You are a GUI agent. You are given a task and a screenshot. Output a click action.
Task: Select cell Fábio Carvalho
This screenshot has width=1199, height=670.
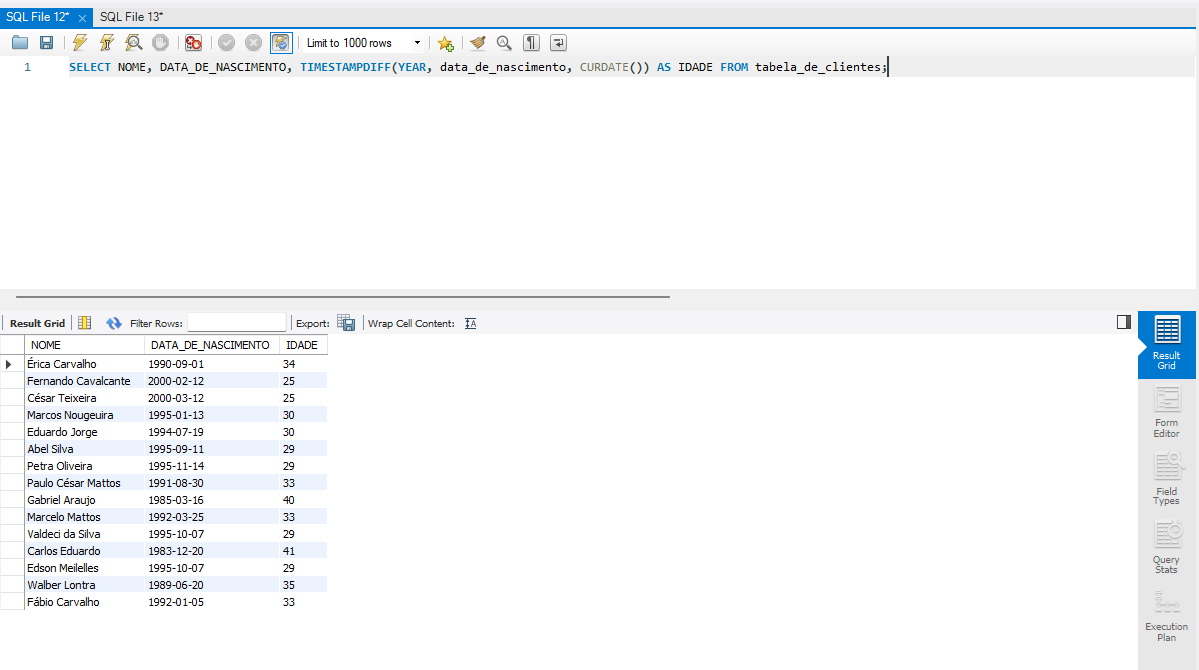point(84,602)
